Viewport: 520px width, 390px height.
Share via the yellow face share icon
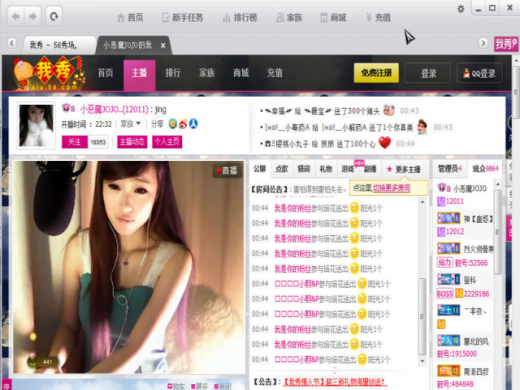pyautogui.click(x=173, y=124)
